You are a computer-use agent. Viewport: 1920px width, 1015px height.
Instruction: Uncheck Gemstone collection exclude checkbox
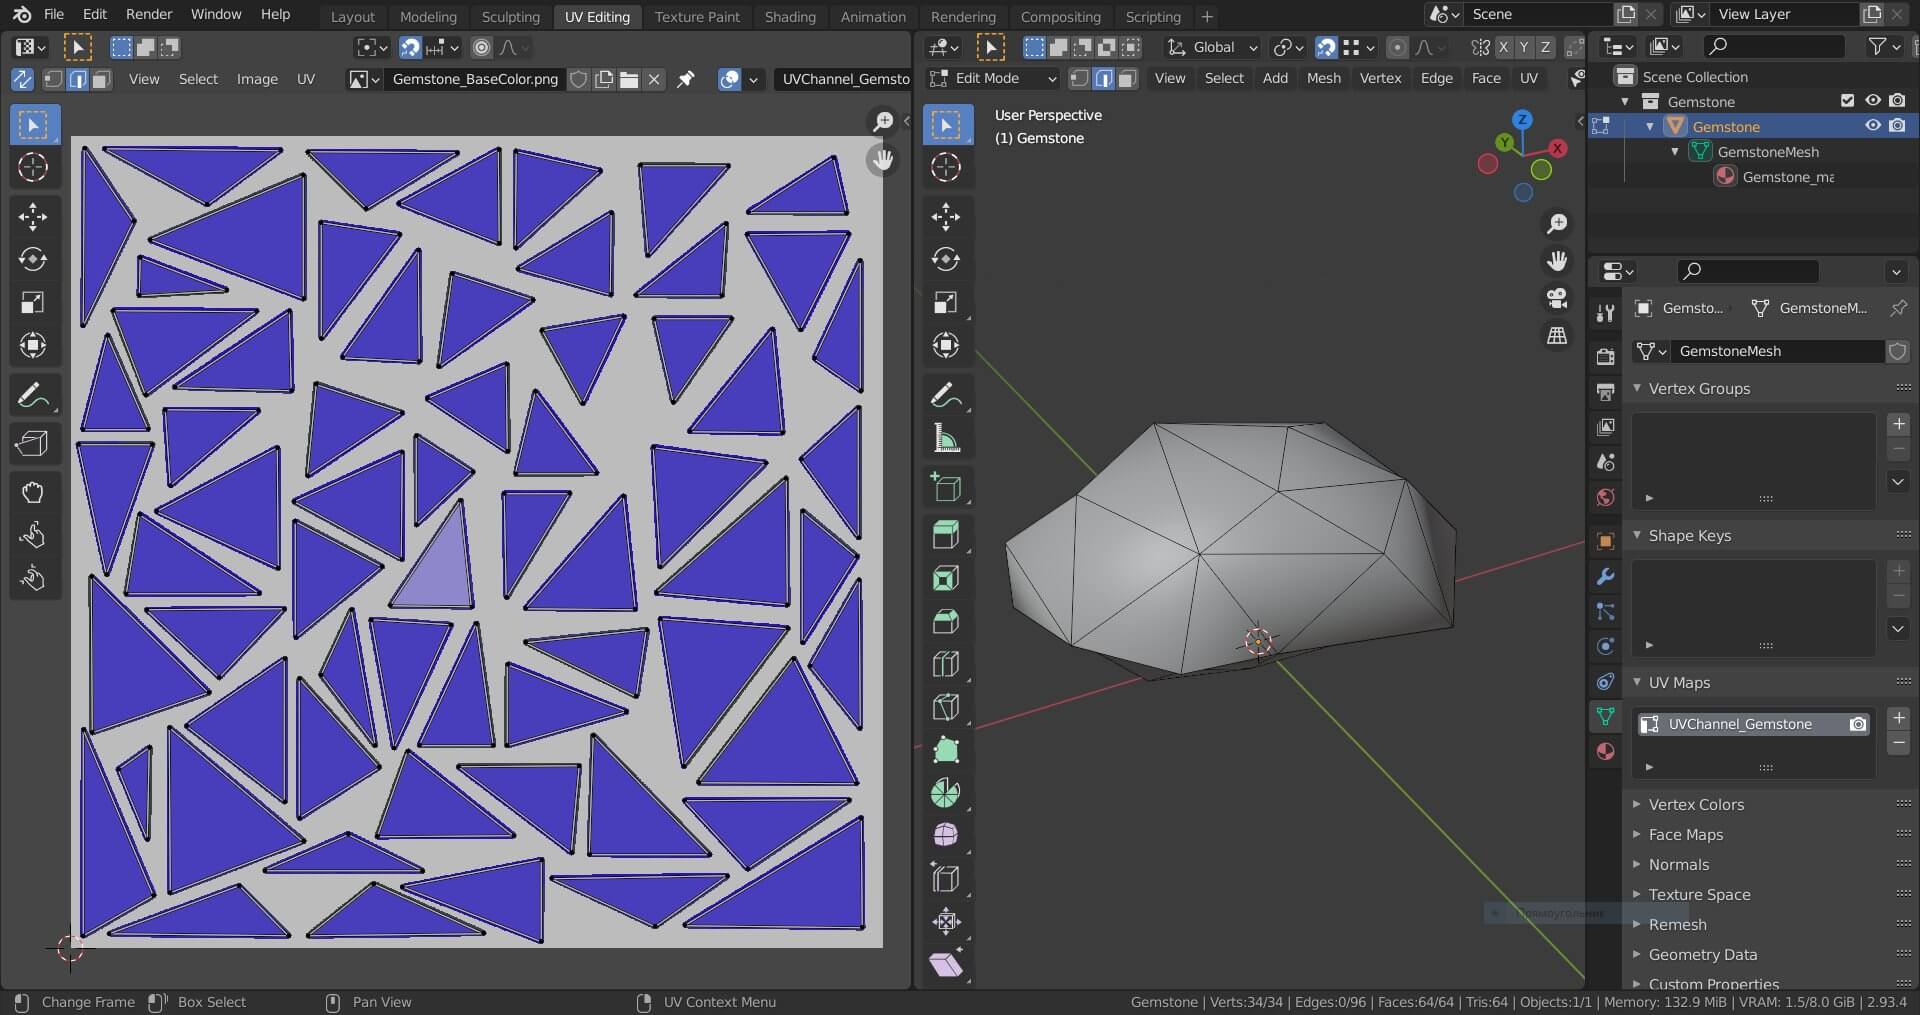(x=1848, y=101)
